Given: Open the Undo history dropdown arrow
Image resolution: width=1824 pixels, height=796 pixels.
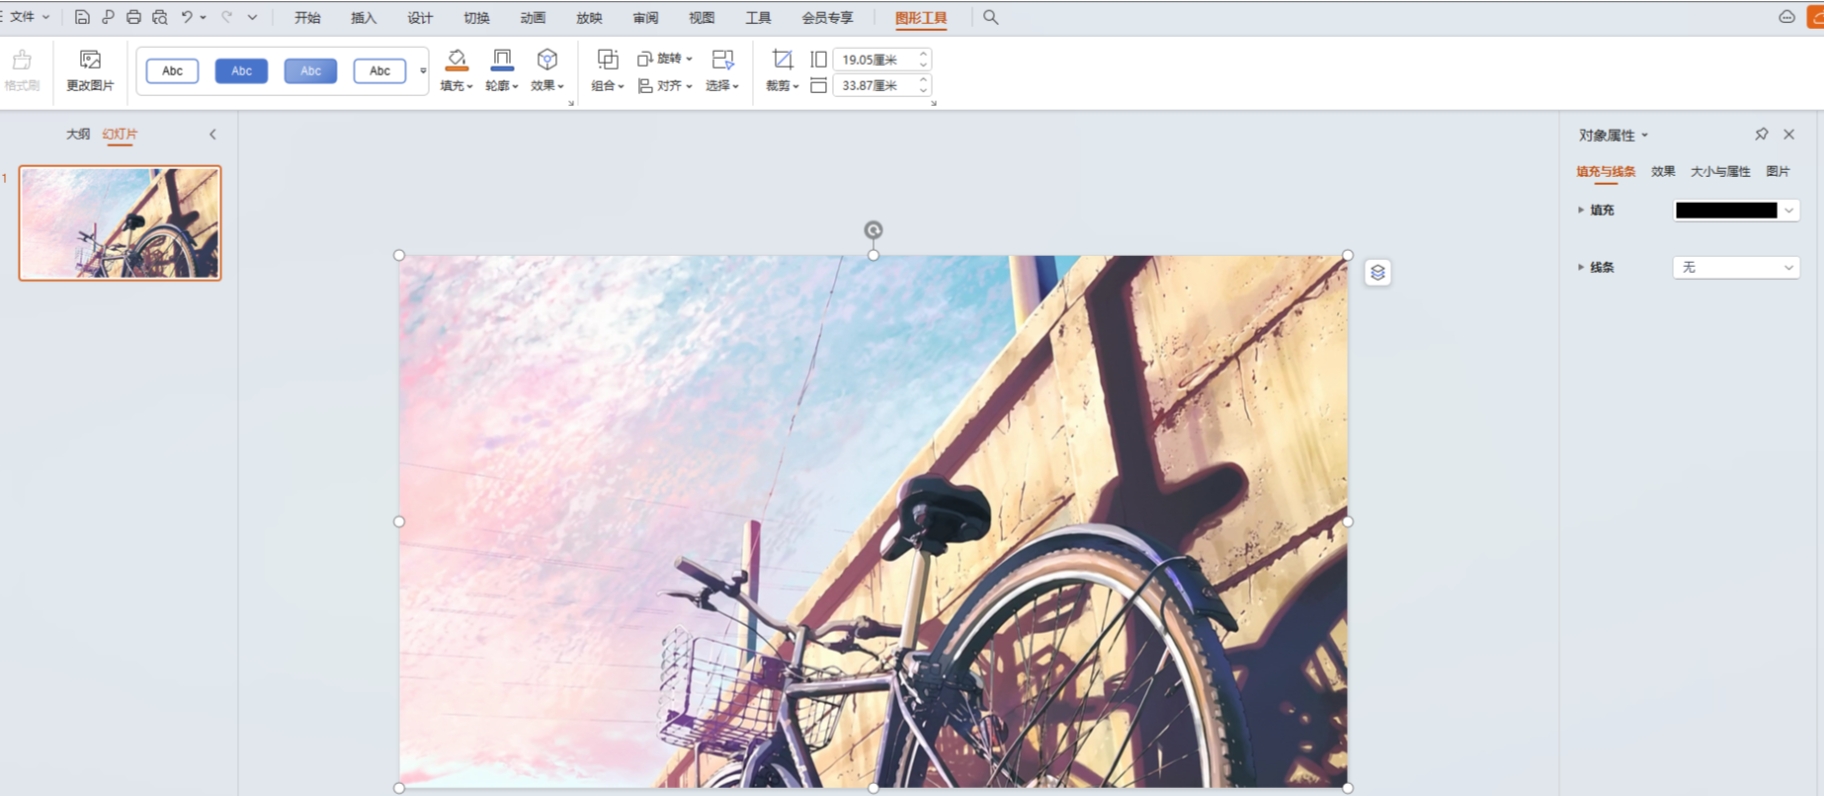Looking at the screenshot, I should 203,17.
